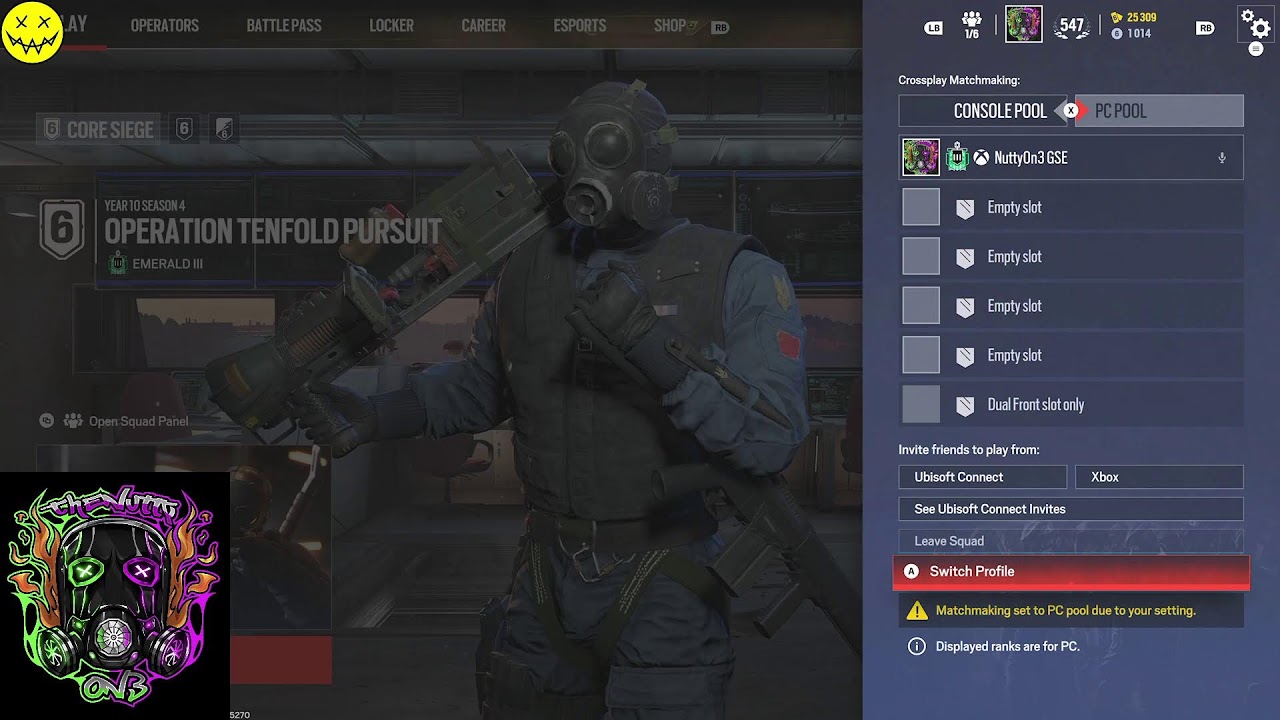This screenshot has width=1280, height=720.
Task: Select the Dual Front slot only row
Action: pos(1071,405)
